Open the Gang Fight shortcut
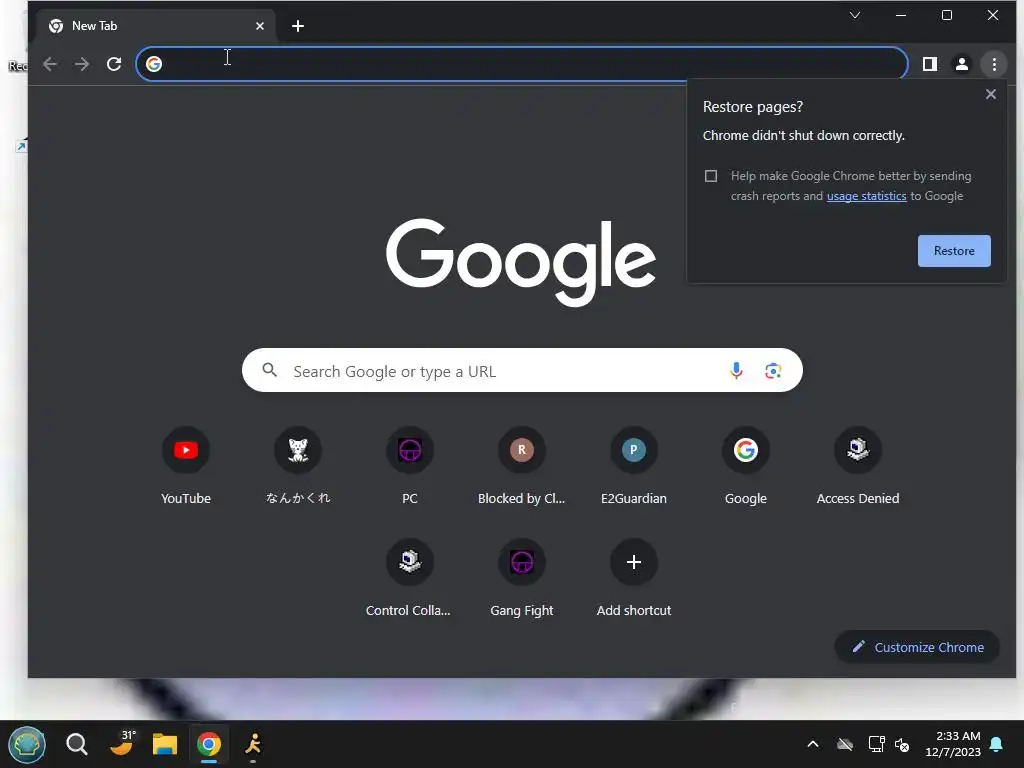 click(x=521, y=577)
